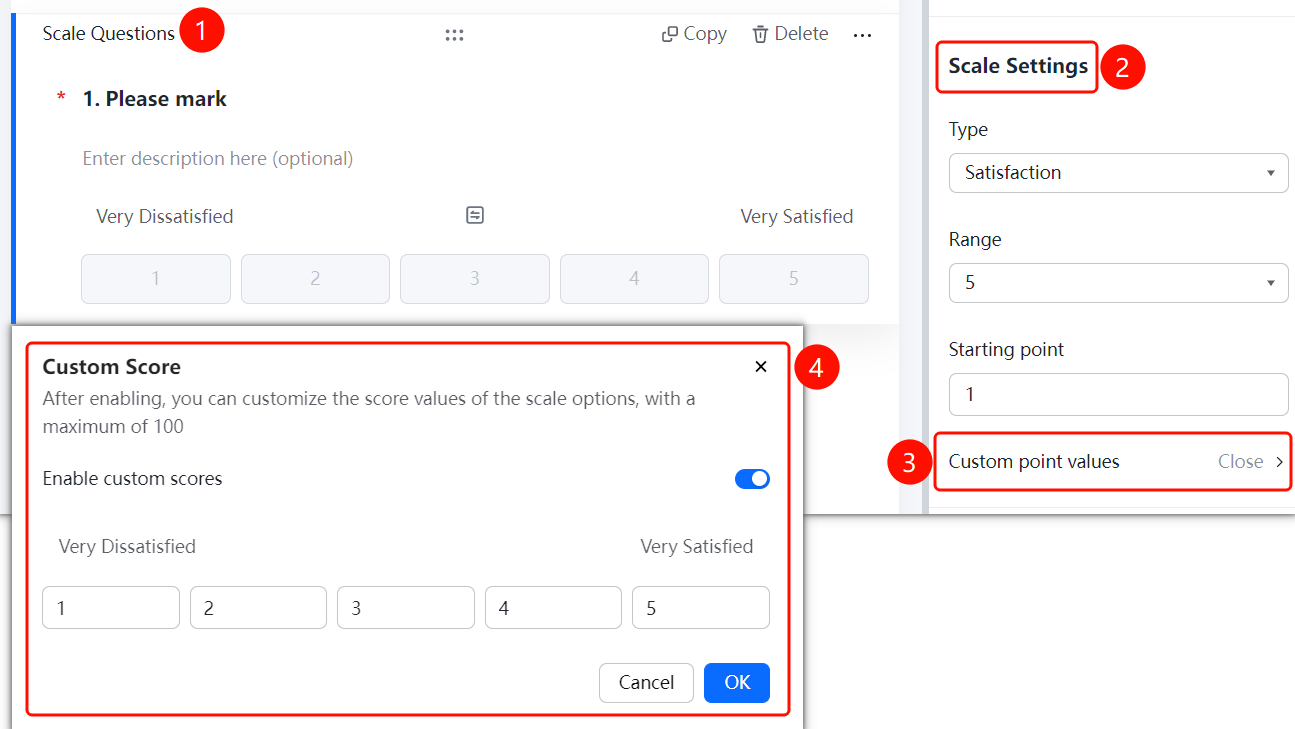The image size is (1295, 729).
Task: Toggle the Enable custom scores switch
Action: tap(752, 479)
